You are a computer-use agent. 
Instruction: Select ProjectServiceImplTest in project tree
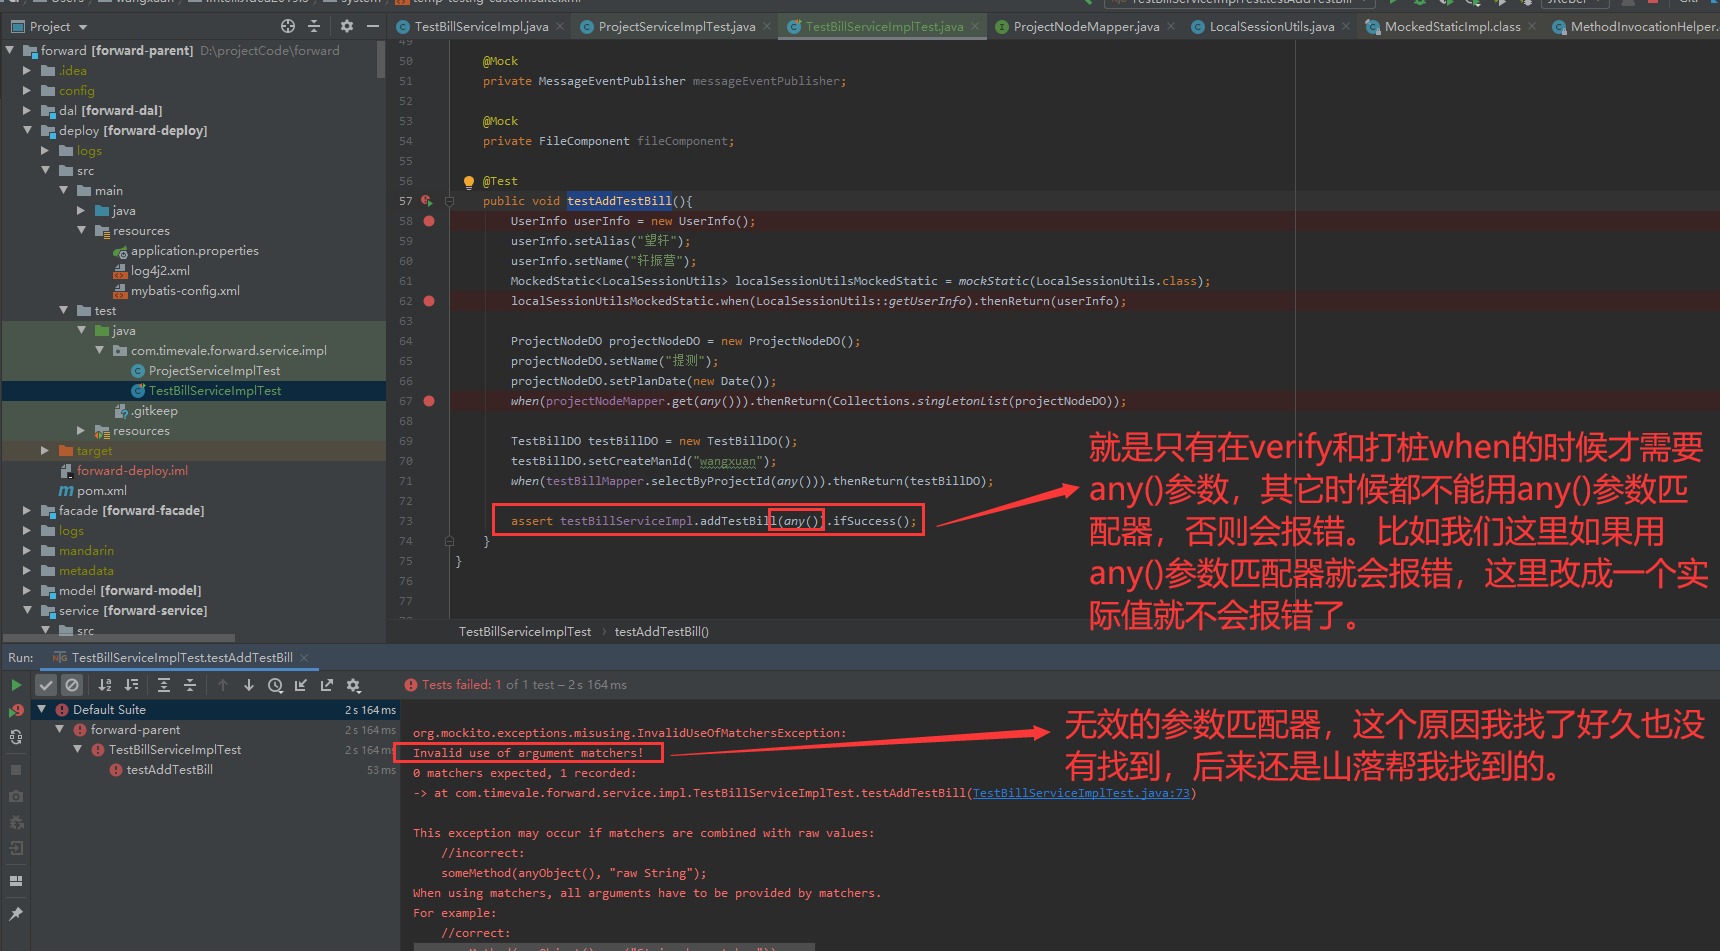click(x=214, y=370)
